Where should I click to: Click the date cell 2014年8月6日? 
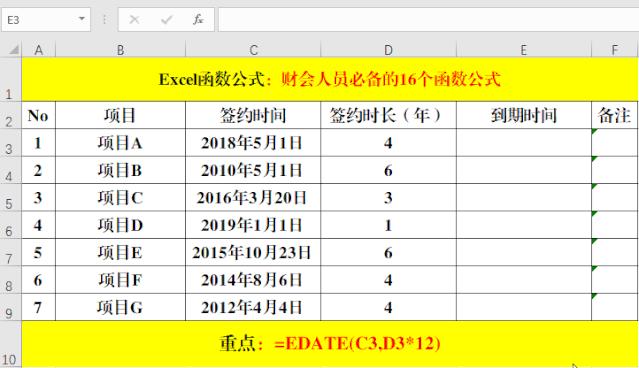coord(253,280)
